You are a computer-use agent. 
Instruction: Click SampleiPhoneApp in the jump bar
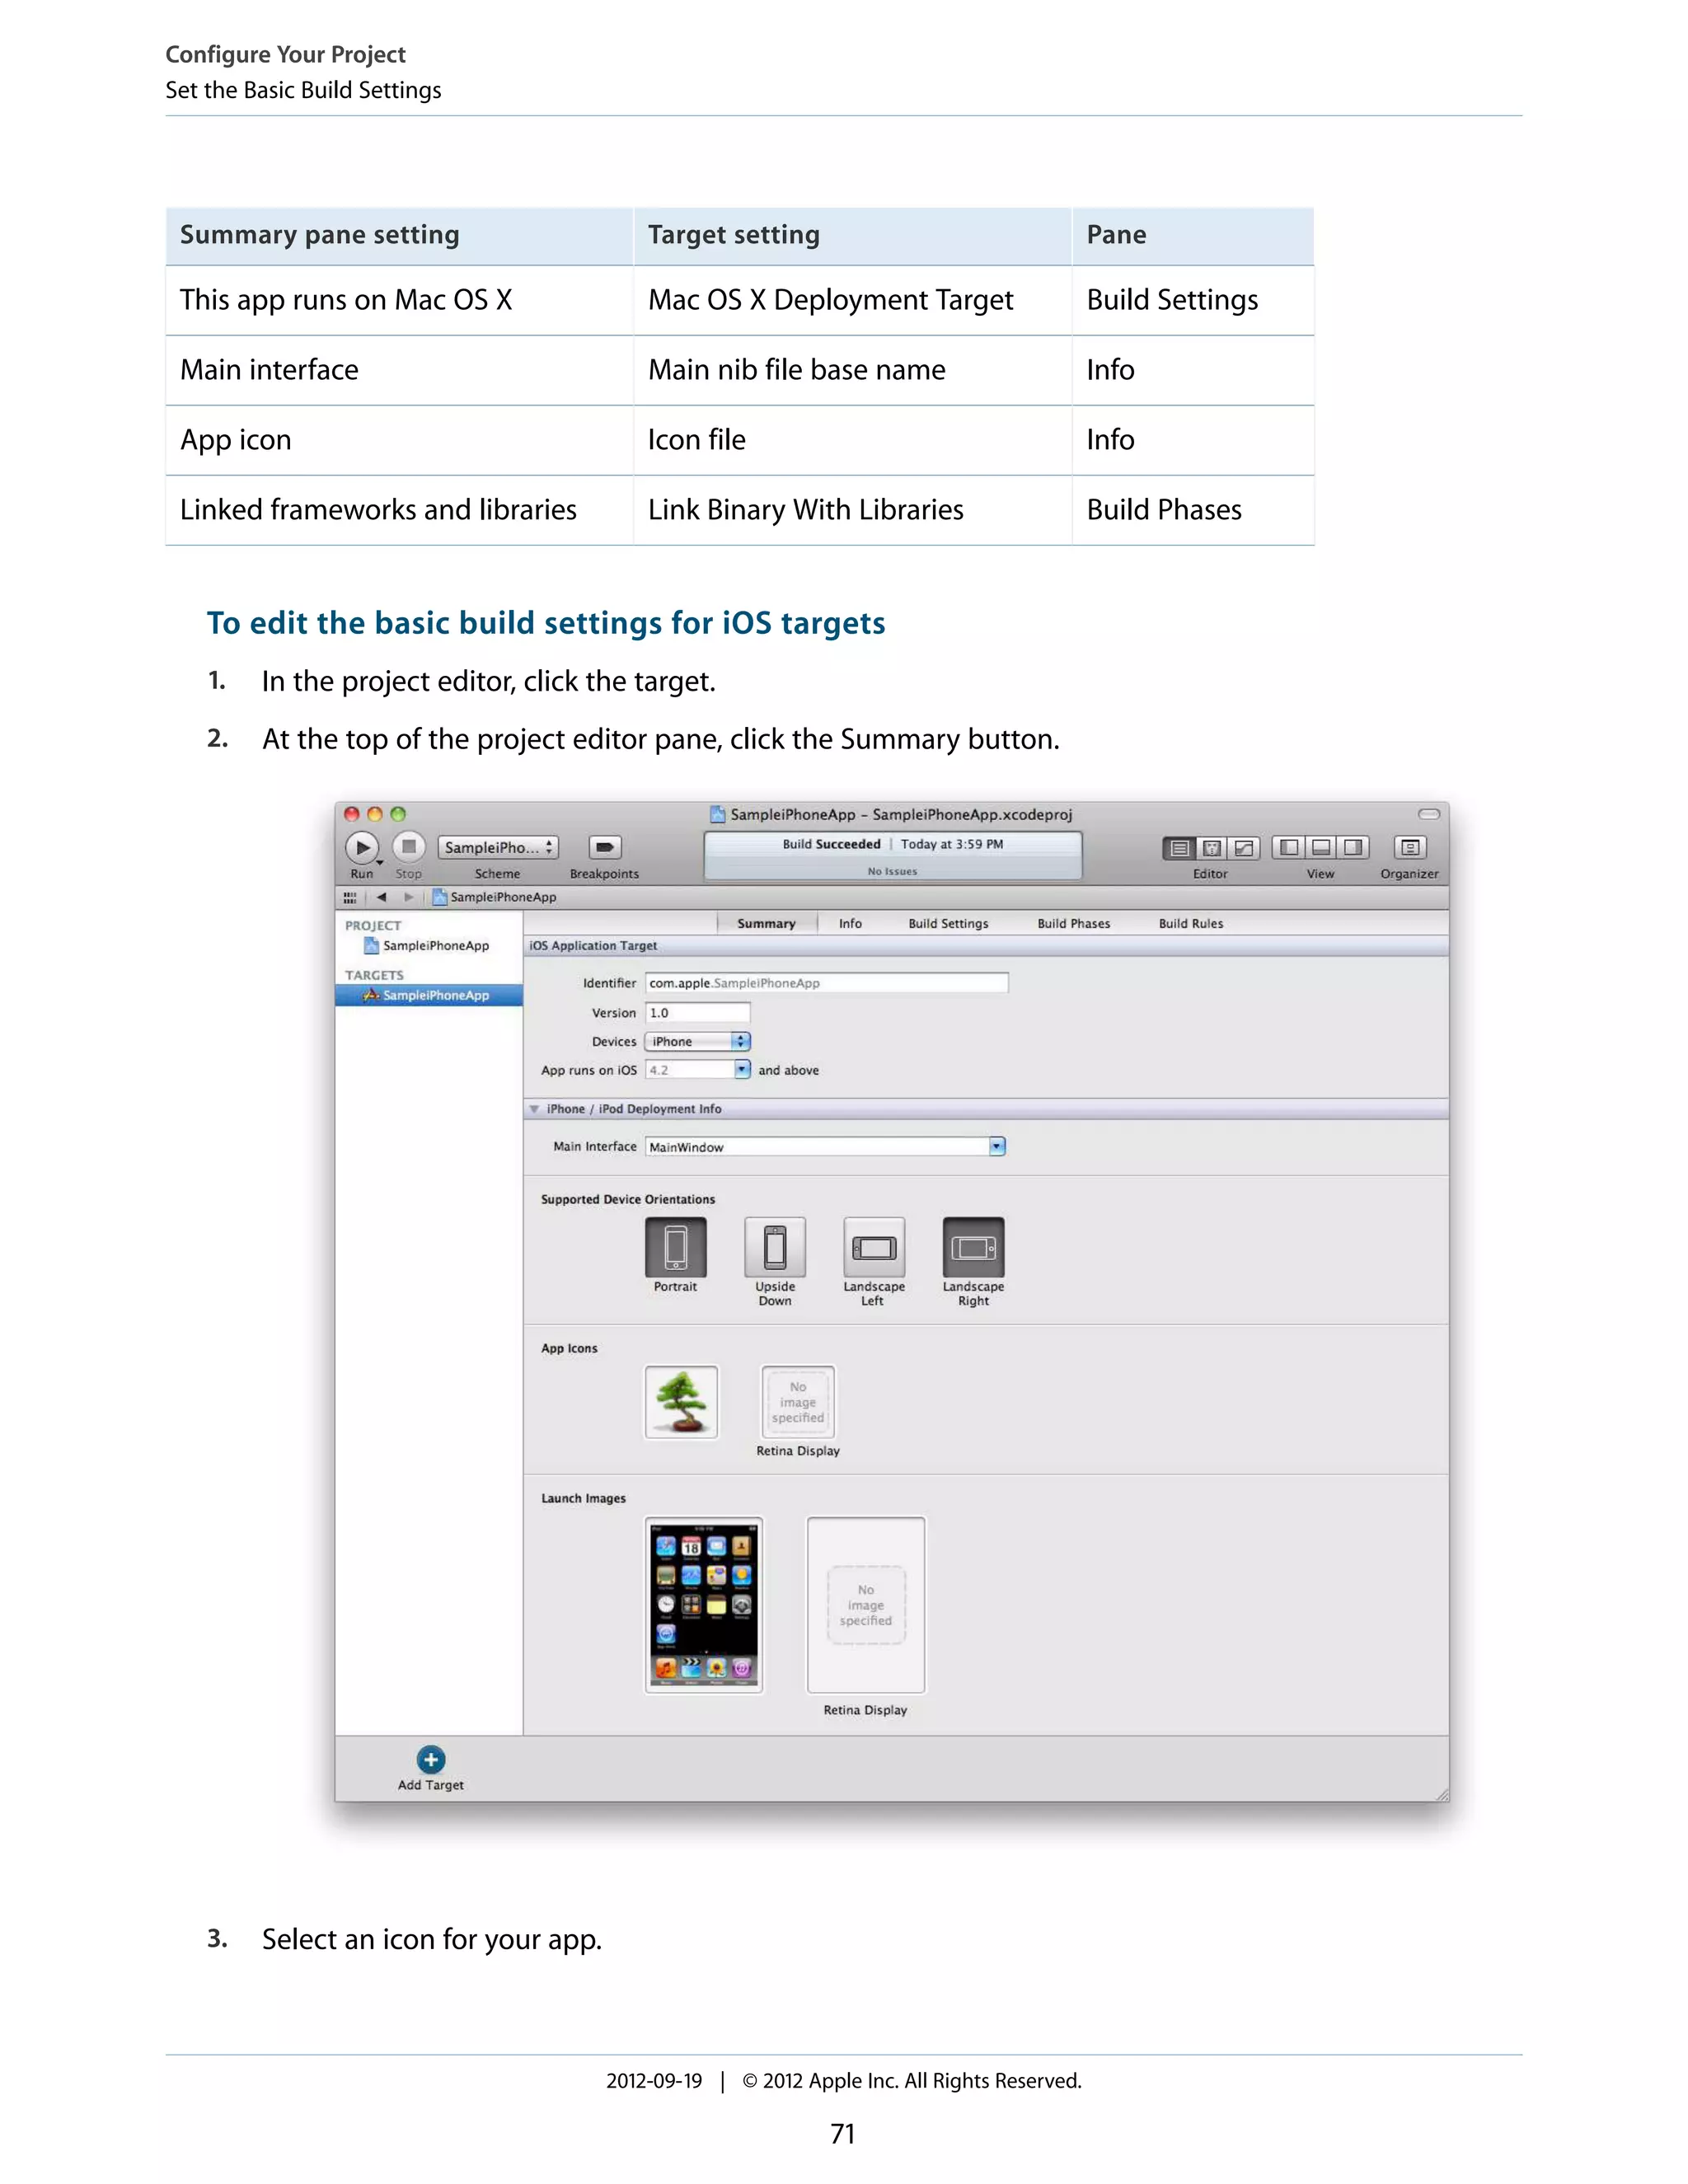click(x=494, y=897)
